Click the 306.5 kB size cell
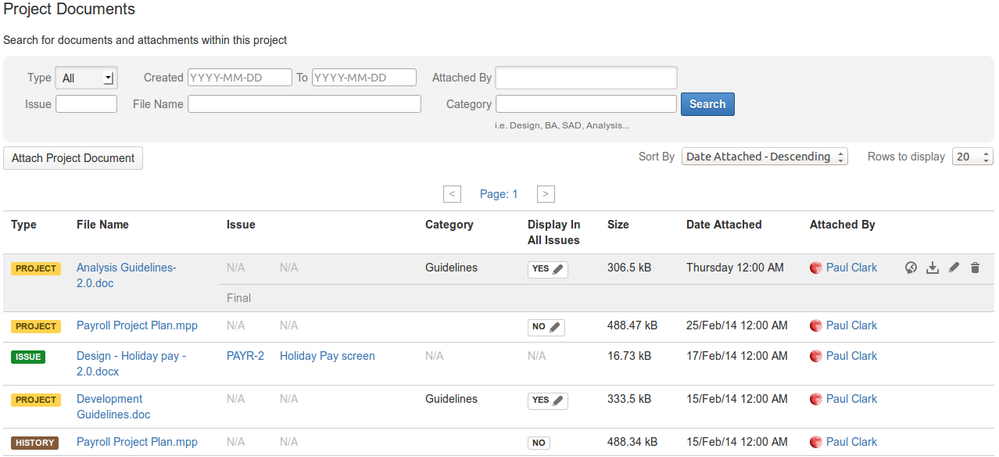The image size is (999, 457). (x=629, y=268)
